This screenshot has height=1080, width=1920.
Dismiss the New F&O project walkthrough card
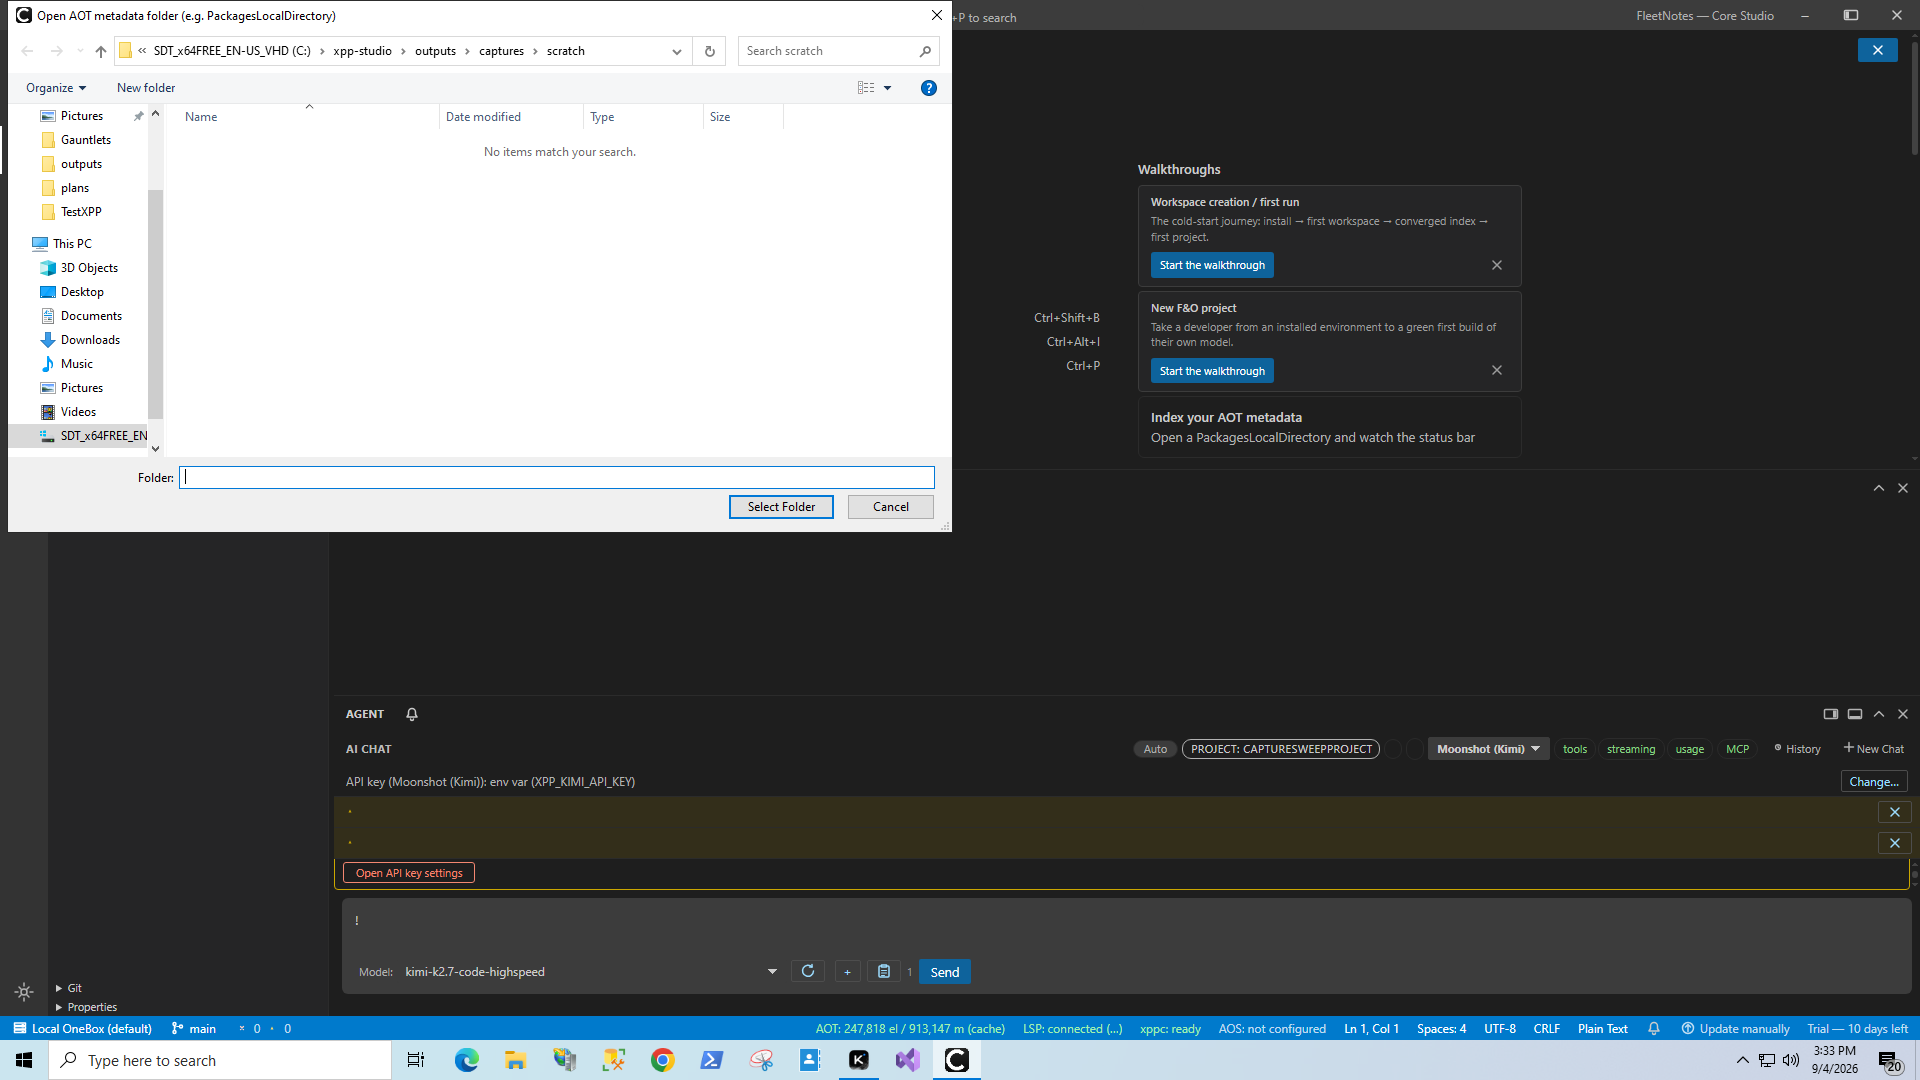(x=1497, y=370)
